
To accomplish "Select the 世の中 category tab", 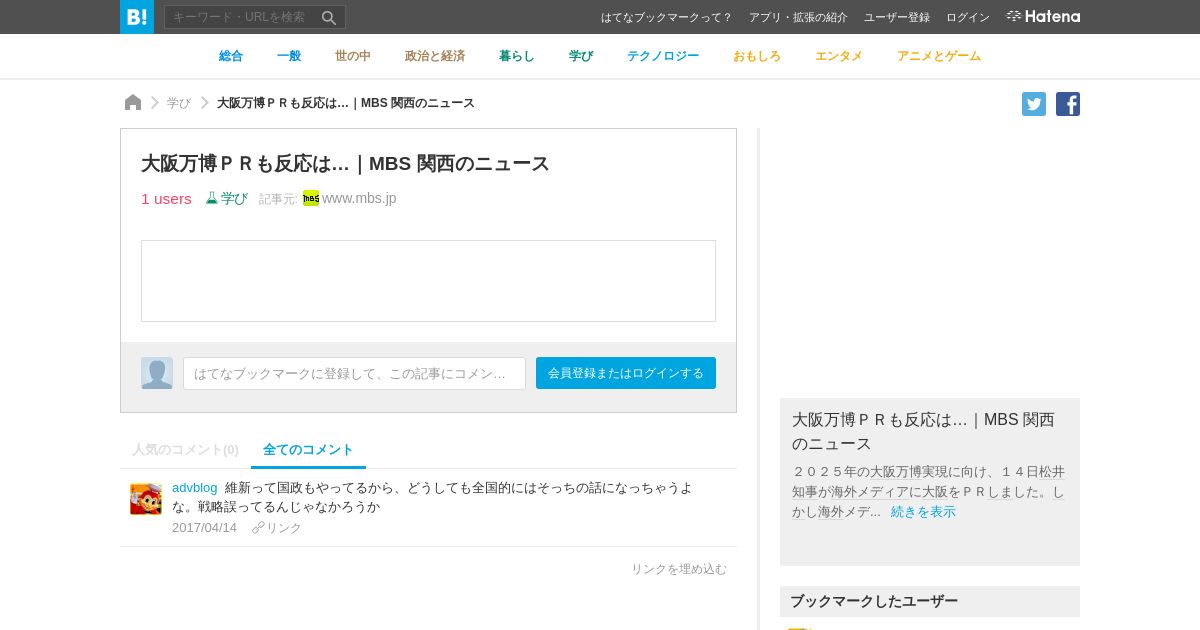I will point(353,56).
